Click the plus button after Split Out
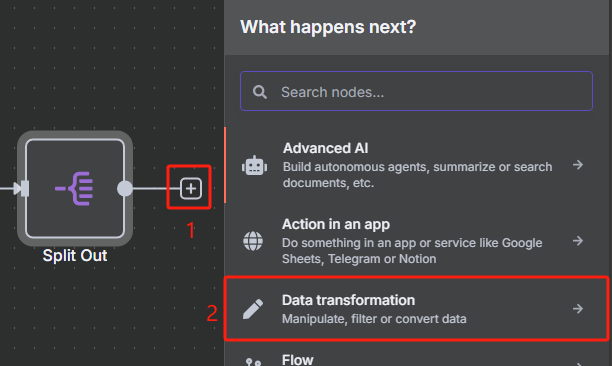The height and width of the screenshot is (366, 612). [x=191, y=188]
